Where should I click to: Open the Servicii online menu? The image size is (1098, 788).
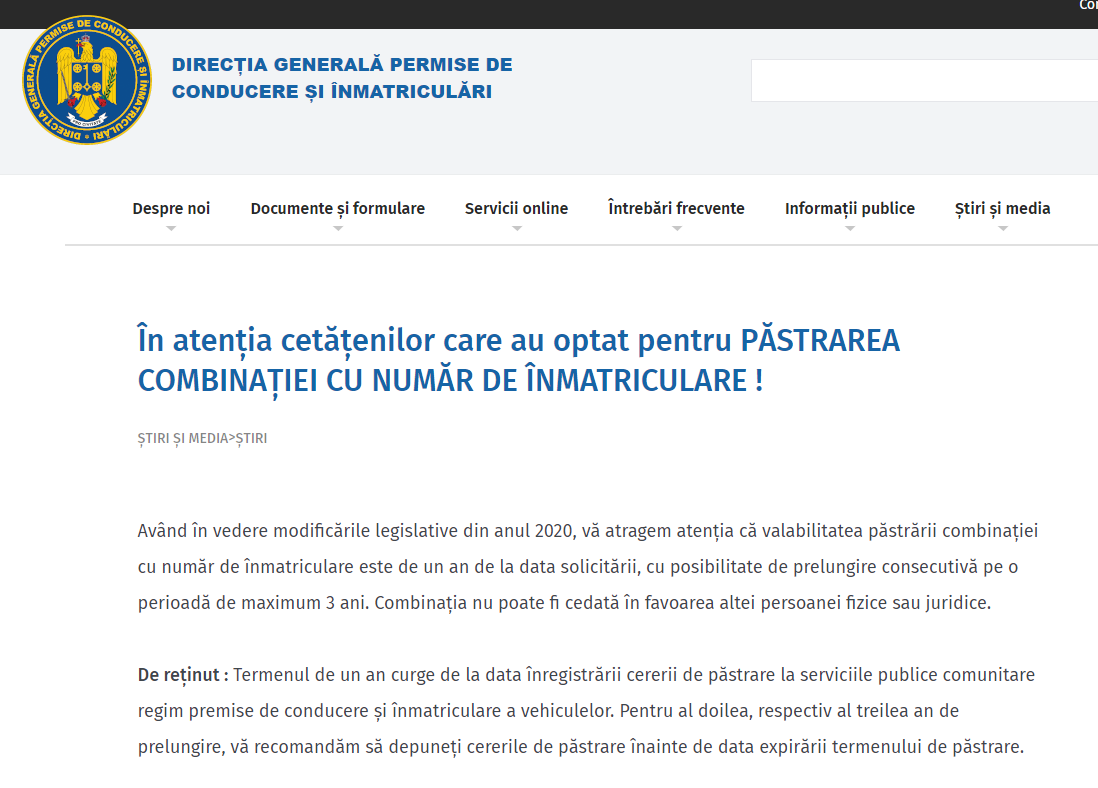(x=516, y=208)
